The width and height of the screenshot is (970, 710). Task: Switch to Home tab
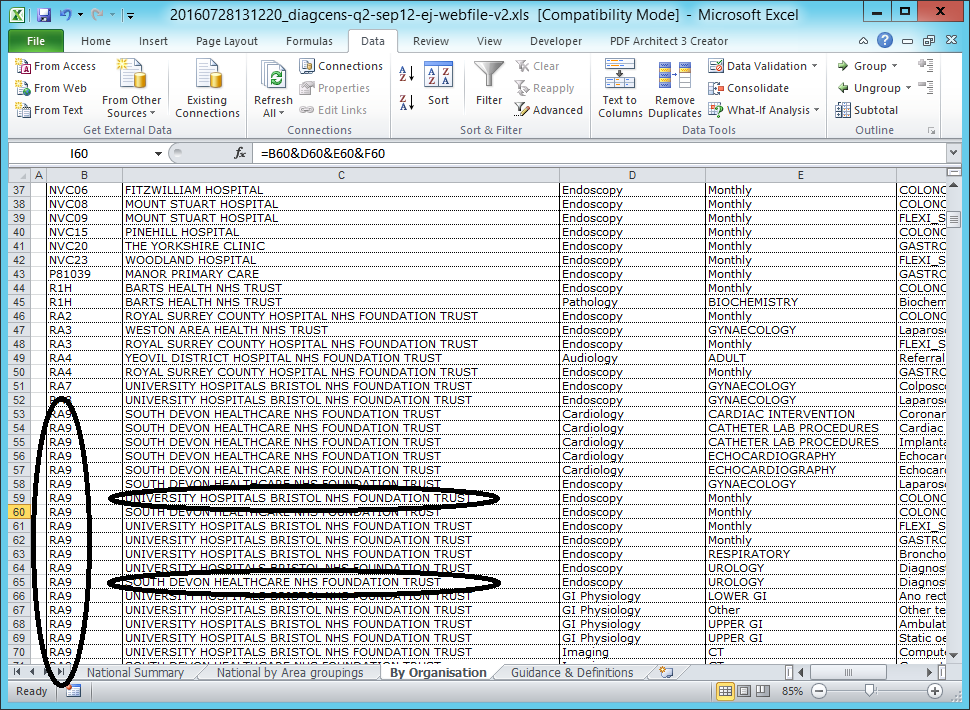pyautogui.click(x=96, y=41)
